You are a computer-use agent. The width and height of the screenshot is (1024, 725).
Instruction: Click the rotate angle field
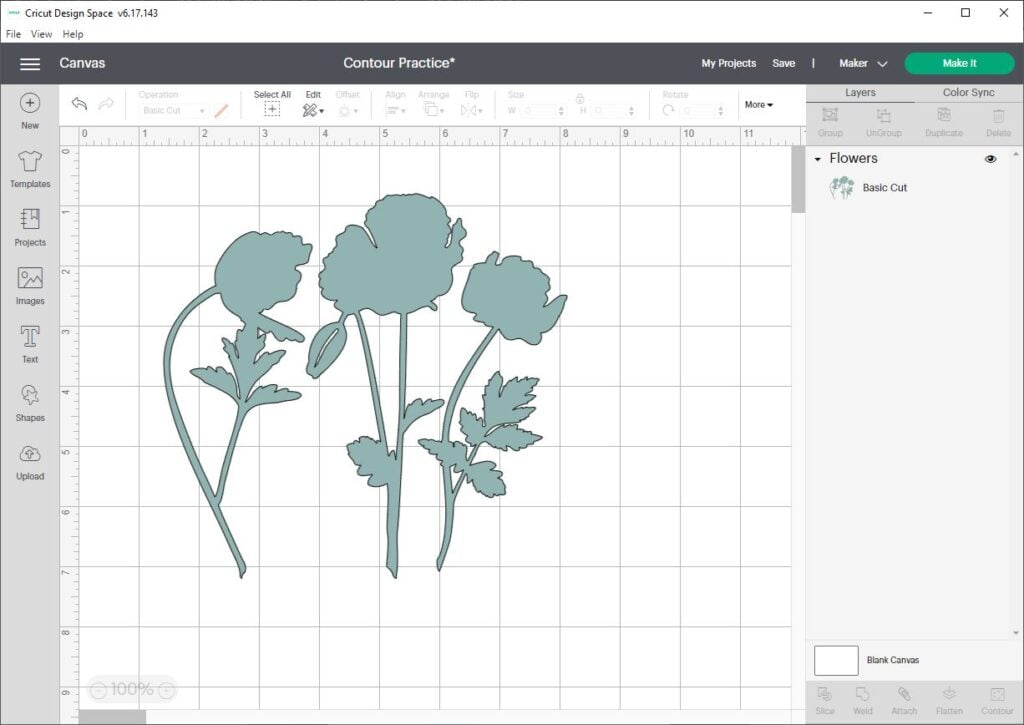click(703, 110)
